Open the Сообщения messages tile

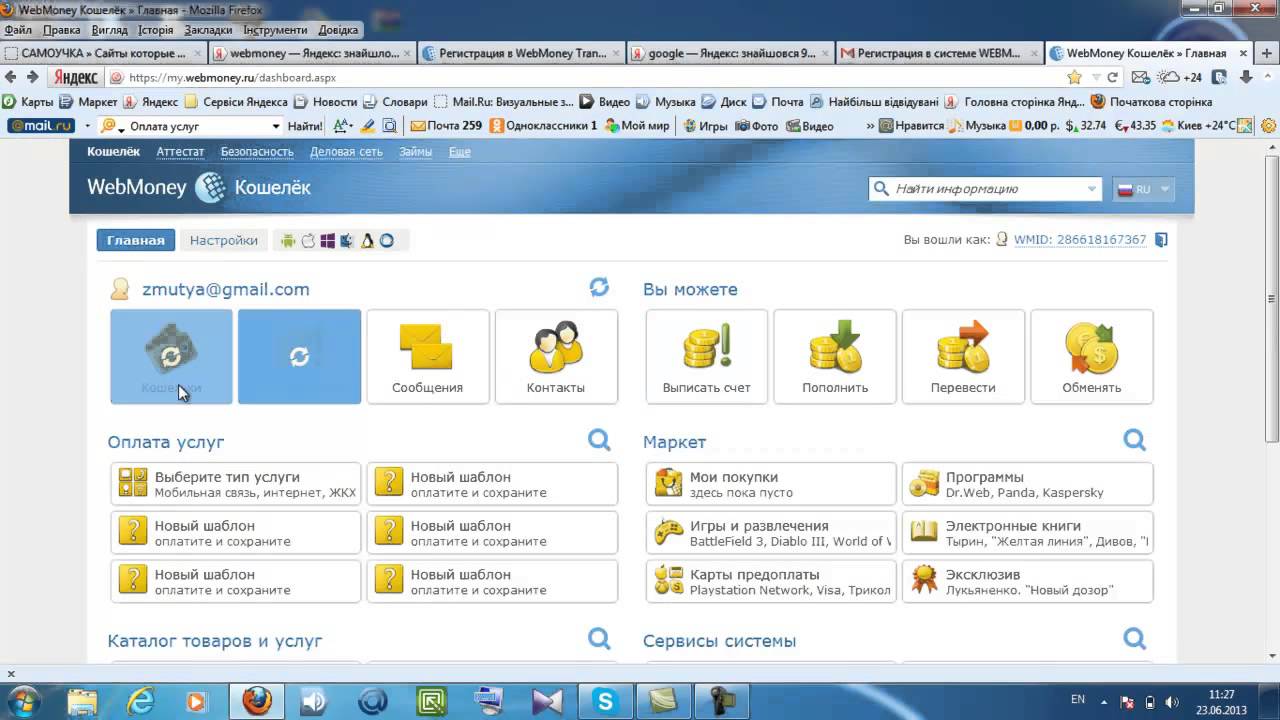428,357
